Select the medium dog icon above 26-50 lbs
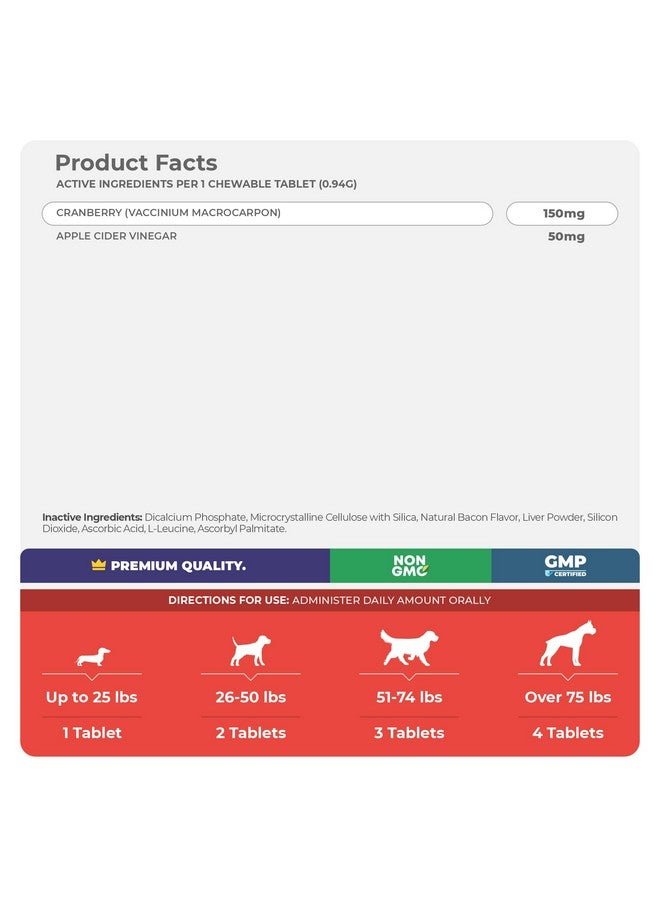 [x=250, y=650]
